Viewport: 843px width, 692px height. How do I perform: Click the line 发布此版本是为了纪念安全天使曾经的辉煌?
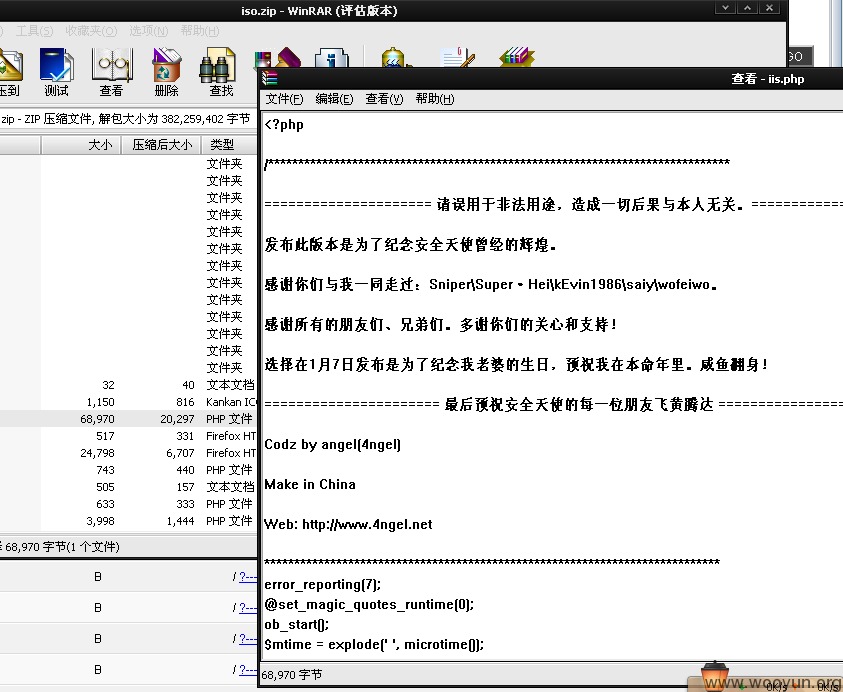(411, 245)
